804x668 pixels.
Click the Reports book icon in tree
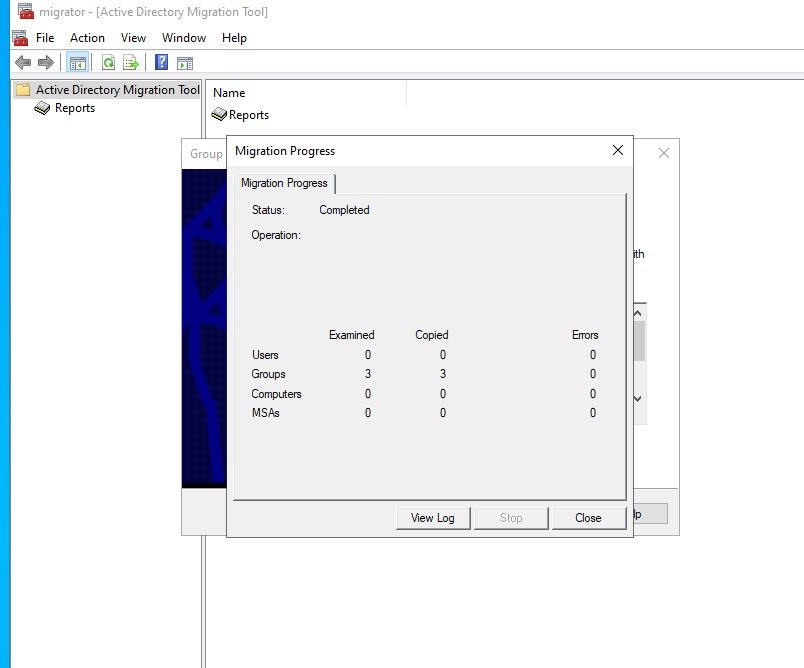(x=42, y=108)
